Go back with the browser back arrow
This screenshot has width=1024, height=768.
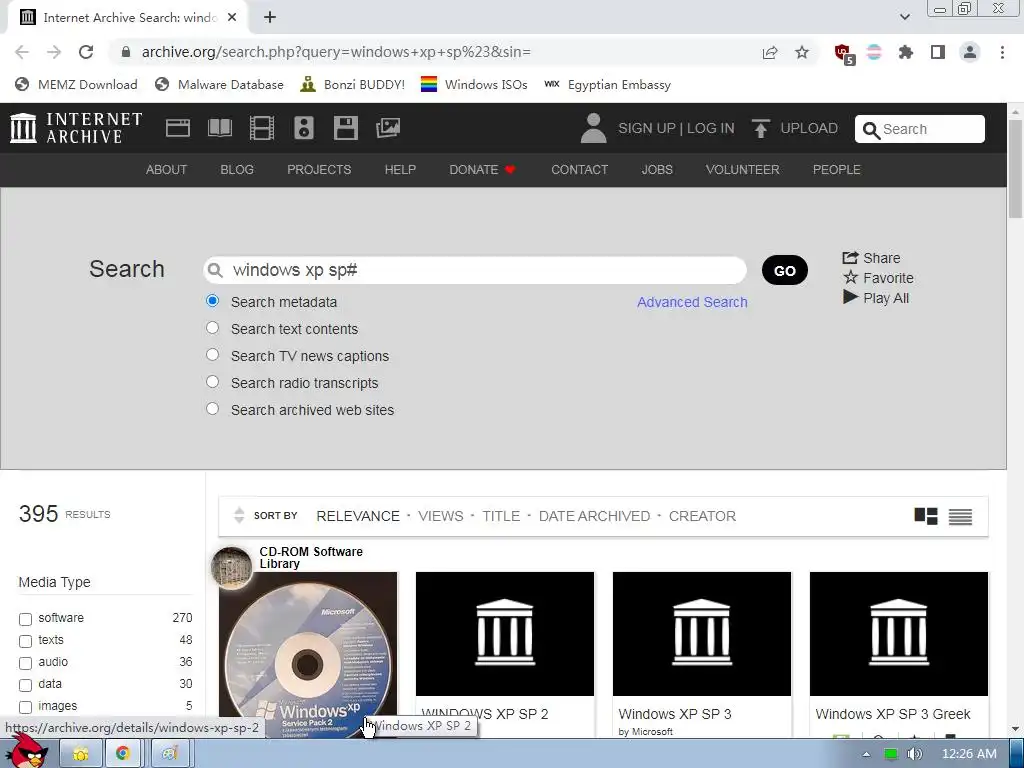tap(22, 52)
